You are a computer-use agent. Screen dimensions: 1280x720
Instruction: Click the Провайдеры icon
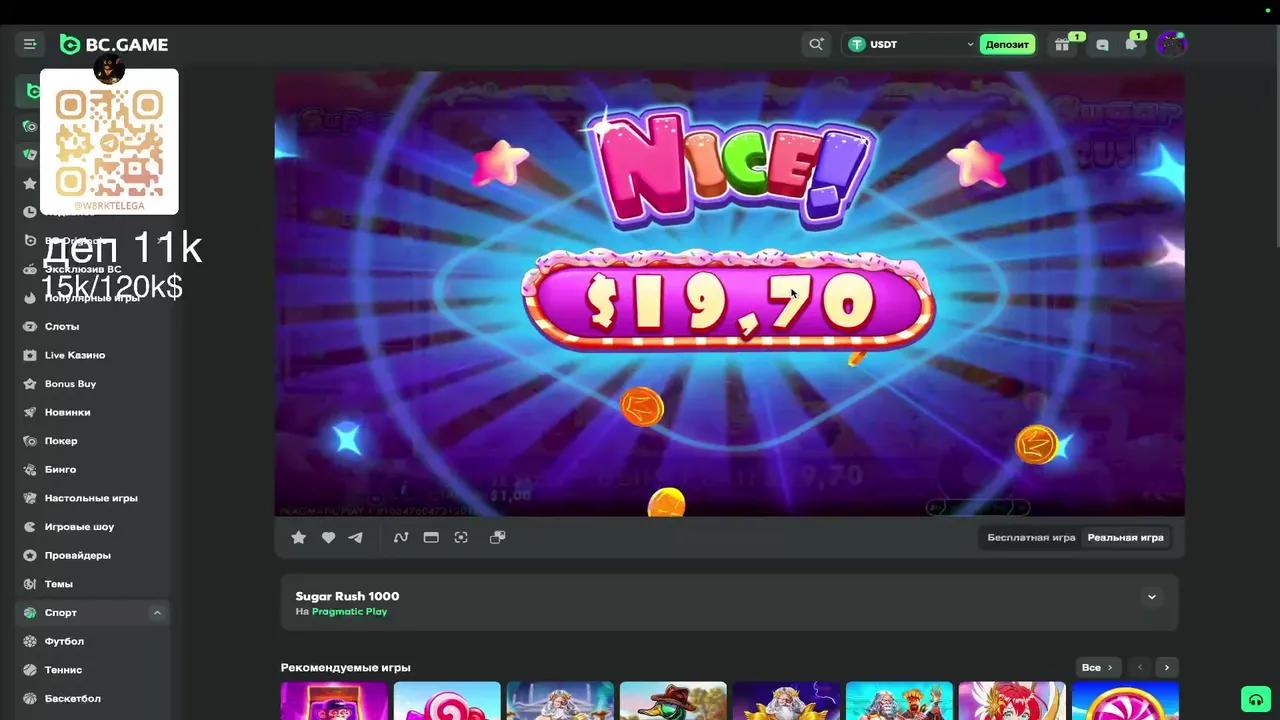pyautogui.click(x=30, y=555)
